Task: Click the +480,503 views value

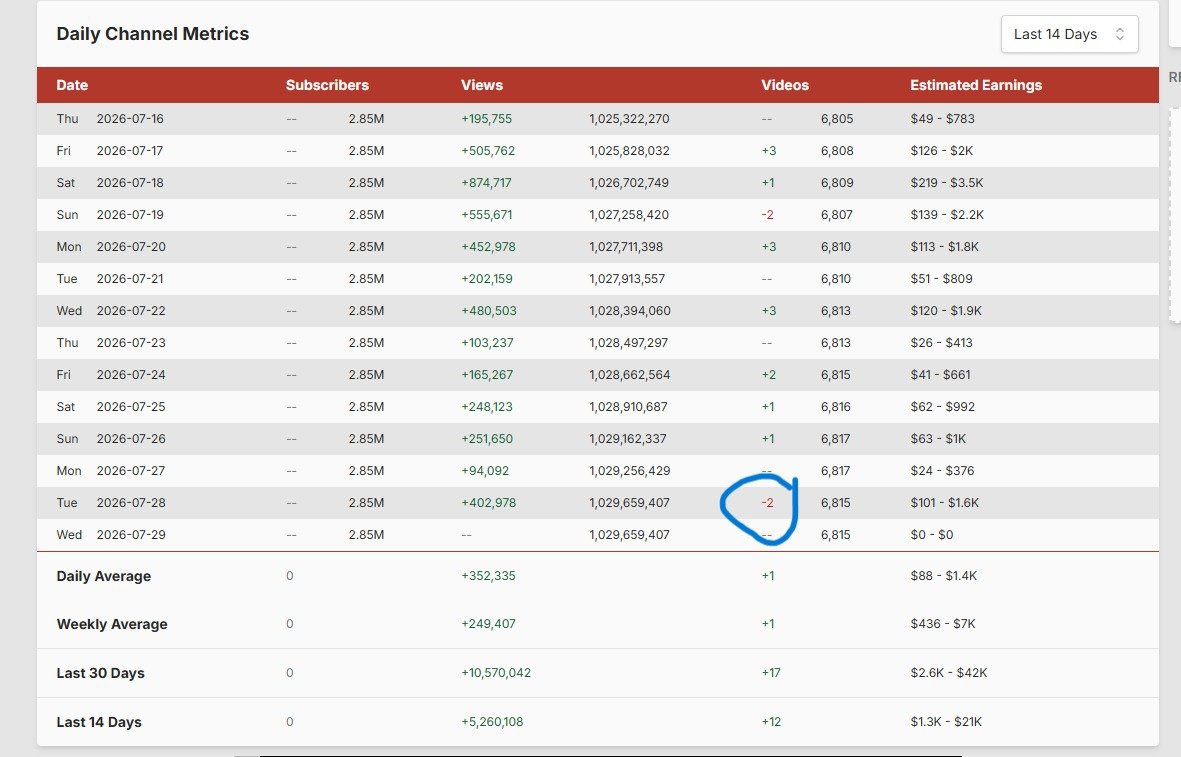Action: point(489,310)
